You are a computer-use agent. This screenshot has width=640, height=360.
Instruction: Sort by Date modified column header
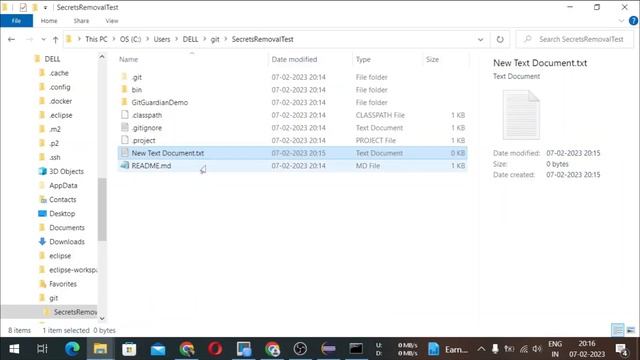click(x=294, y=59)
